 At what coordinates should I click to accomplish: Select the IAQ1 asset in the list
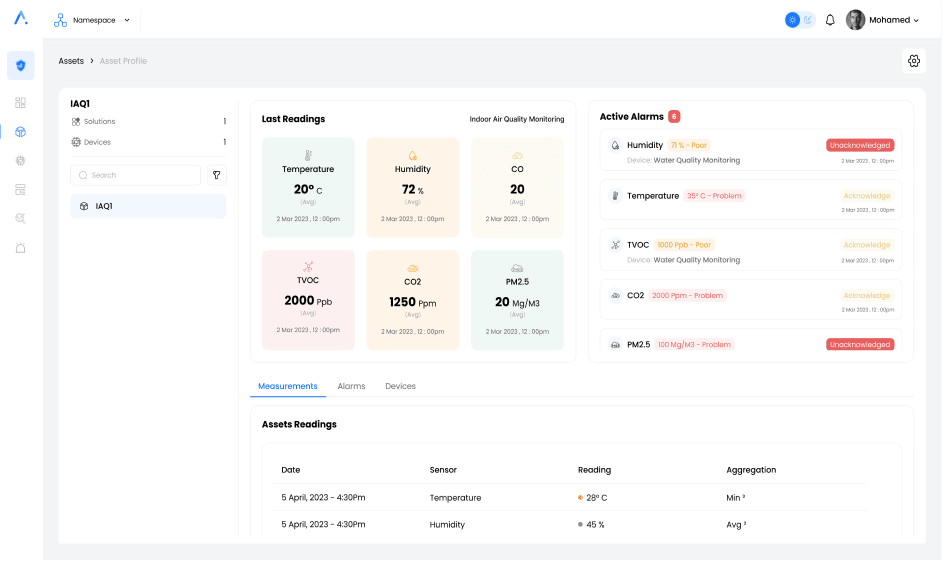(x=148, y=206)
